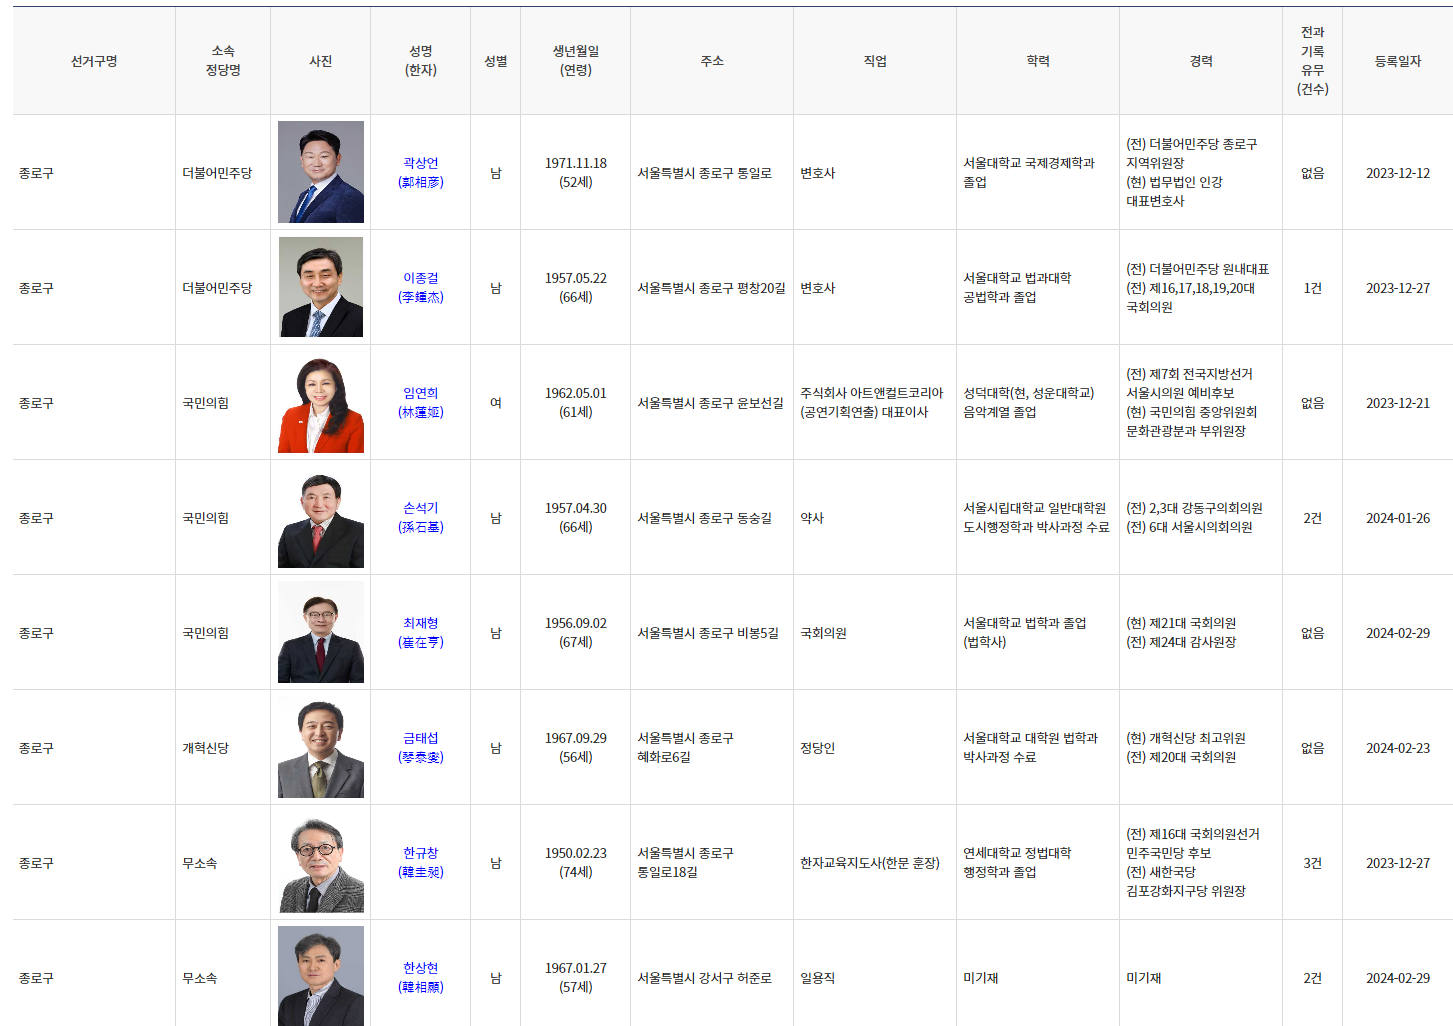
Task: Open candidate 금태섭's name link
Action: point(420,747)
